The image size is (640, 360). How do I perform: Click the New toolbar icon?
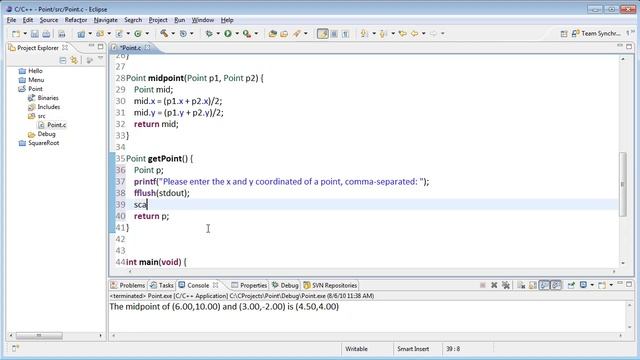coord(16,34)
